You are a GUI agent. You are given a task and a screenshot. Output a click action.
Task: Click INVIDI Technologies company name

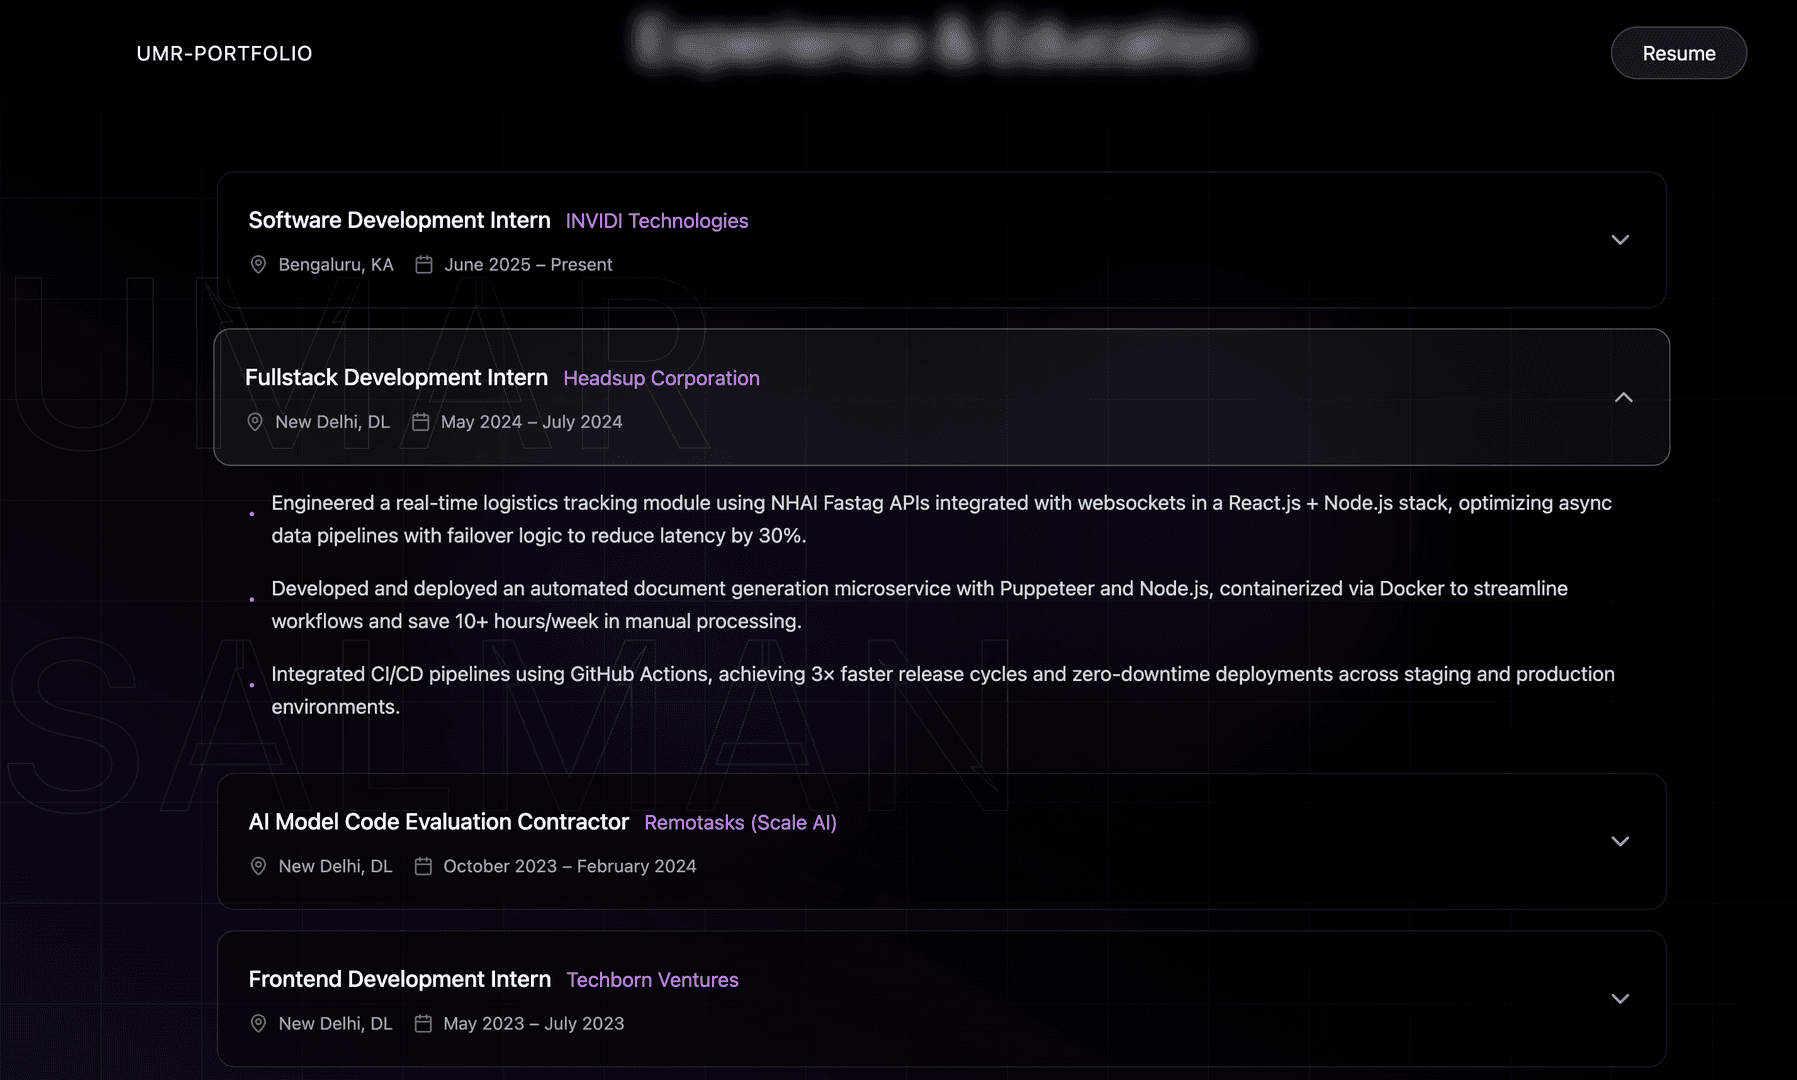(x=656, y=221)
